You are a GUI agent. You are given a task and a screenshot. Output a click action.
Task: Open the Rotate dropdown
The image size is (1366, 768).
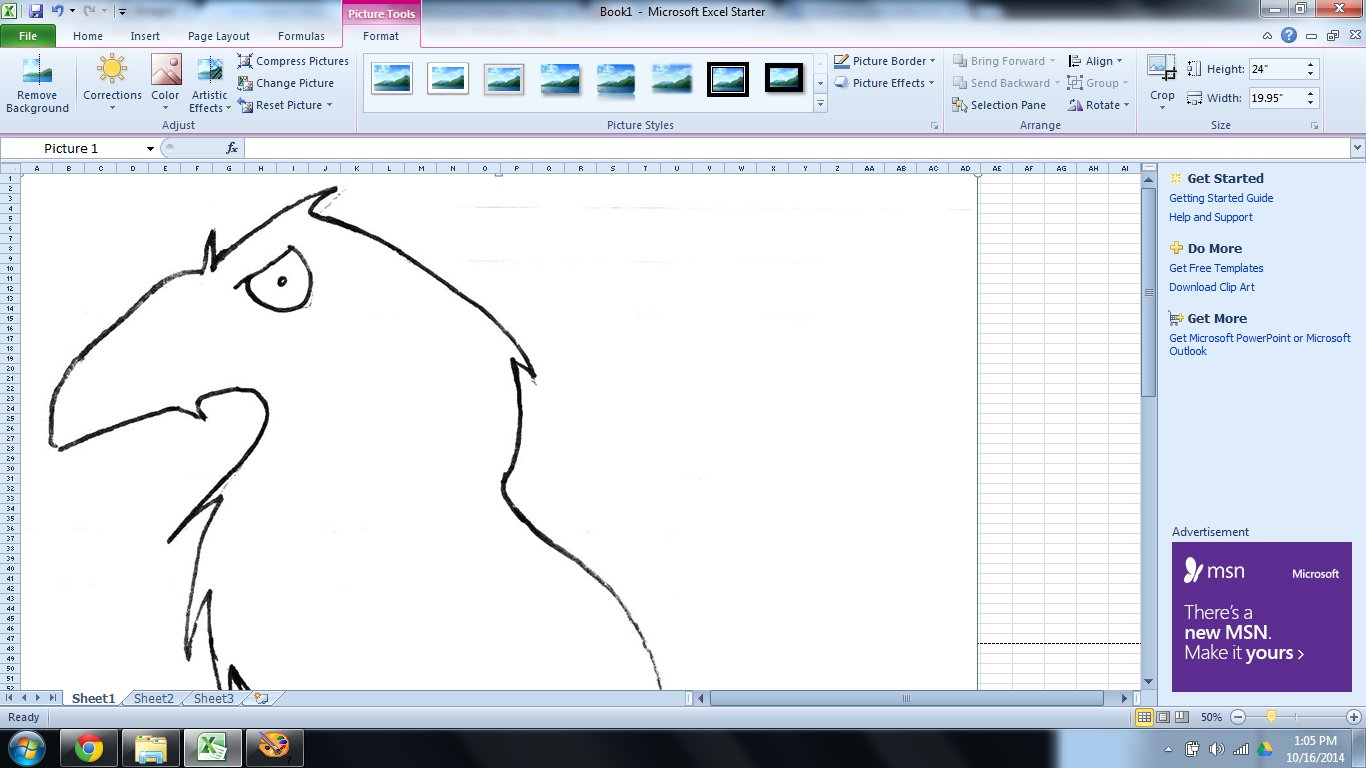coord(1098,104)
